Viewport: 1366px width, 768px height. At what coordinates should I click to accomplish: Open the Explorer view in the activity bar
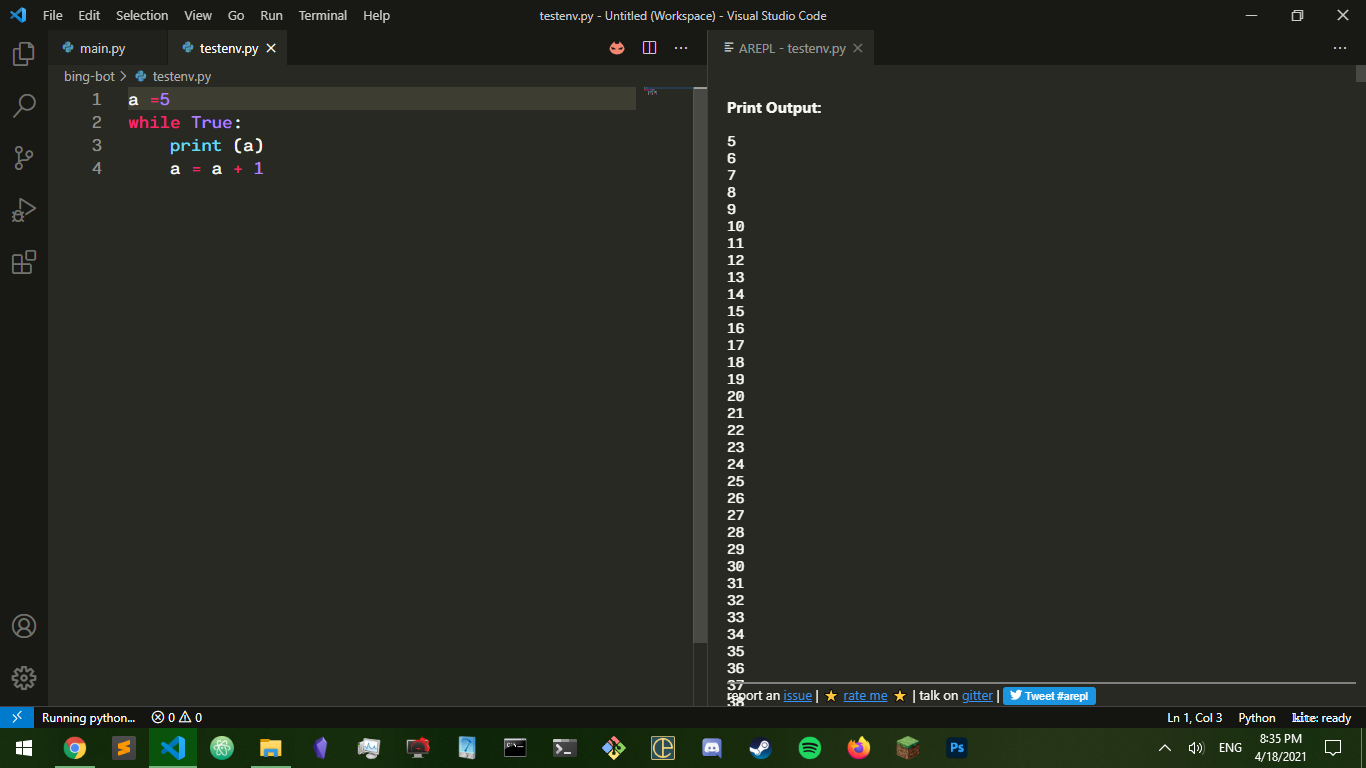pos(23,53)
